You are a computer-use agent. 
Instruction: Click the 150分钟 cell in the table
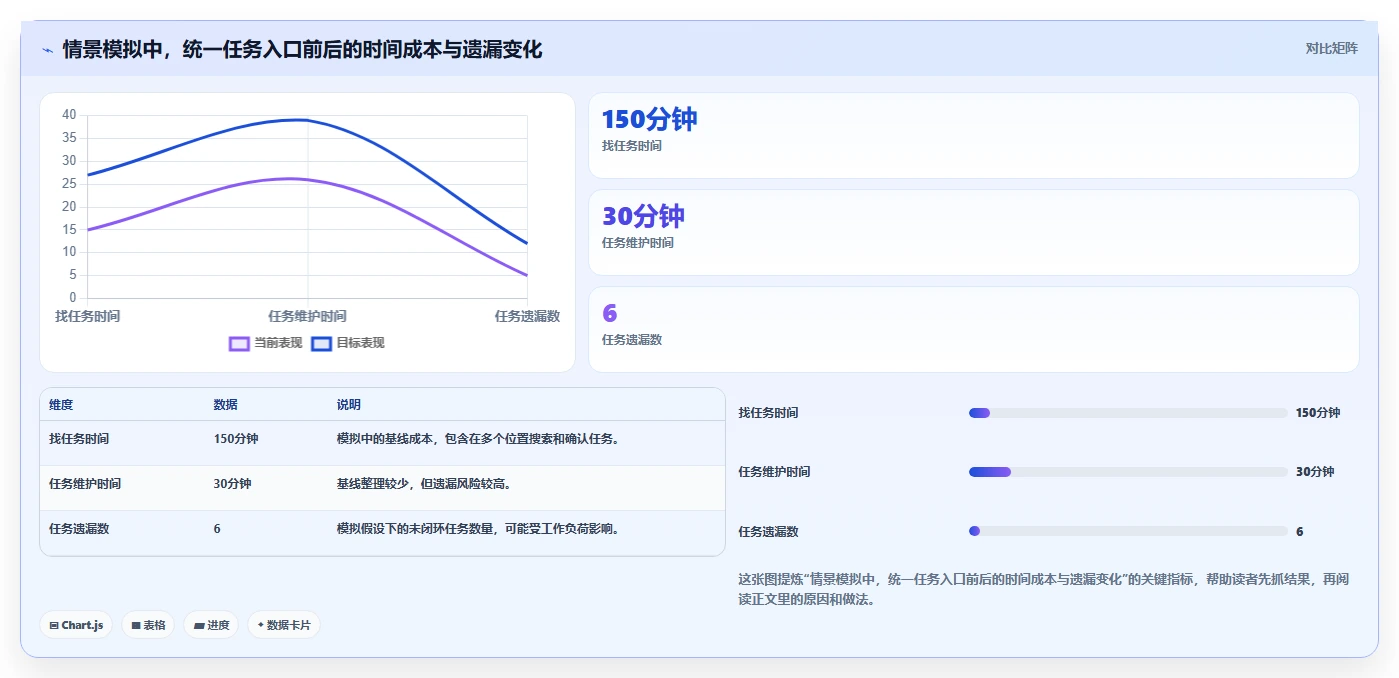236,439
